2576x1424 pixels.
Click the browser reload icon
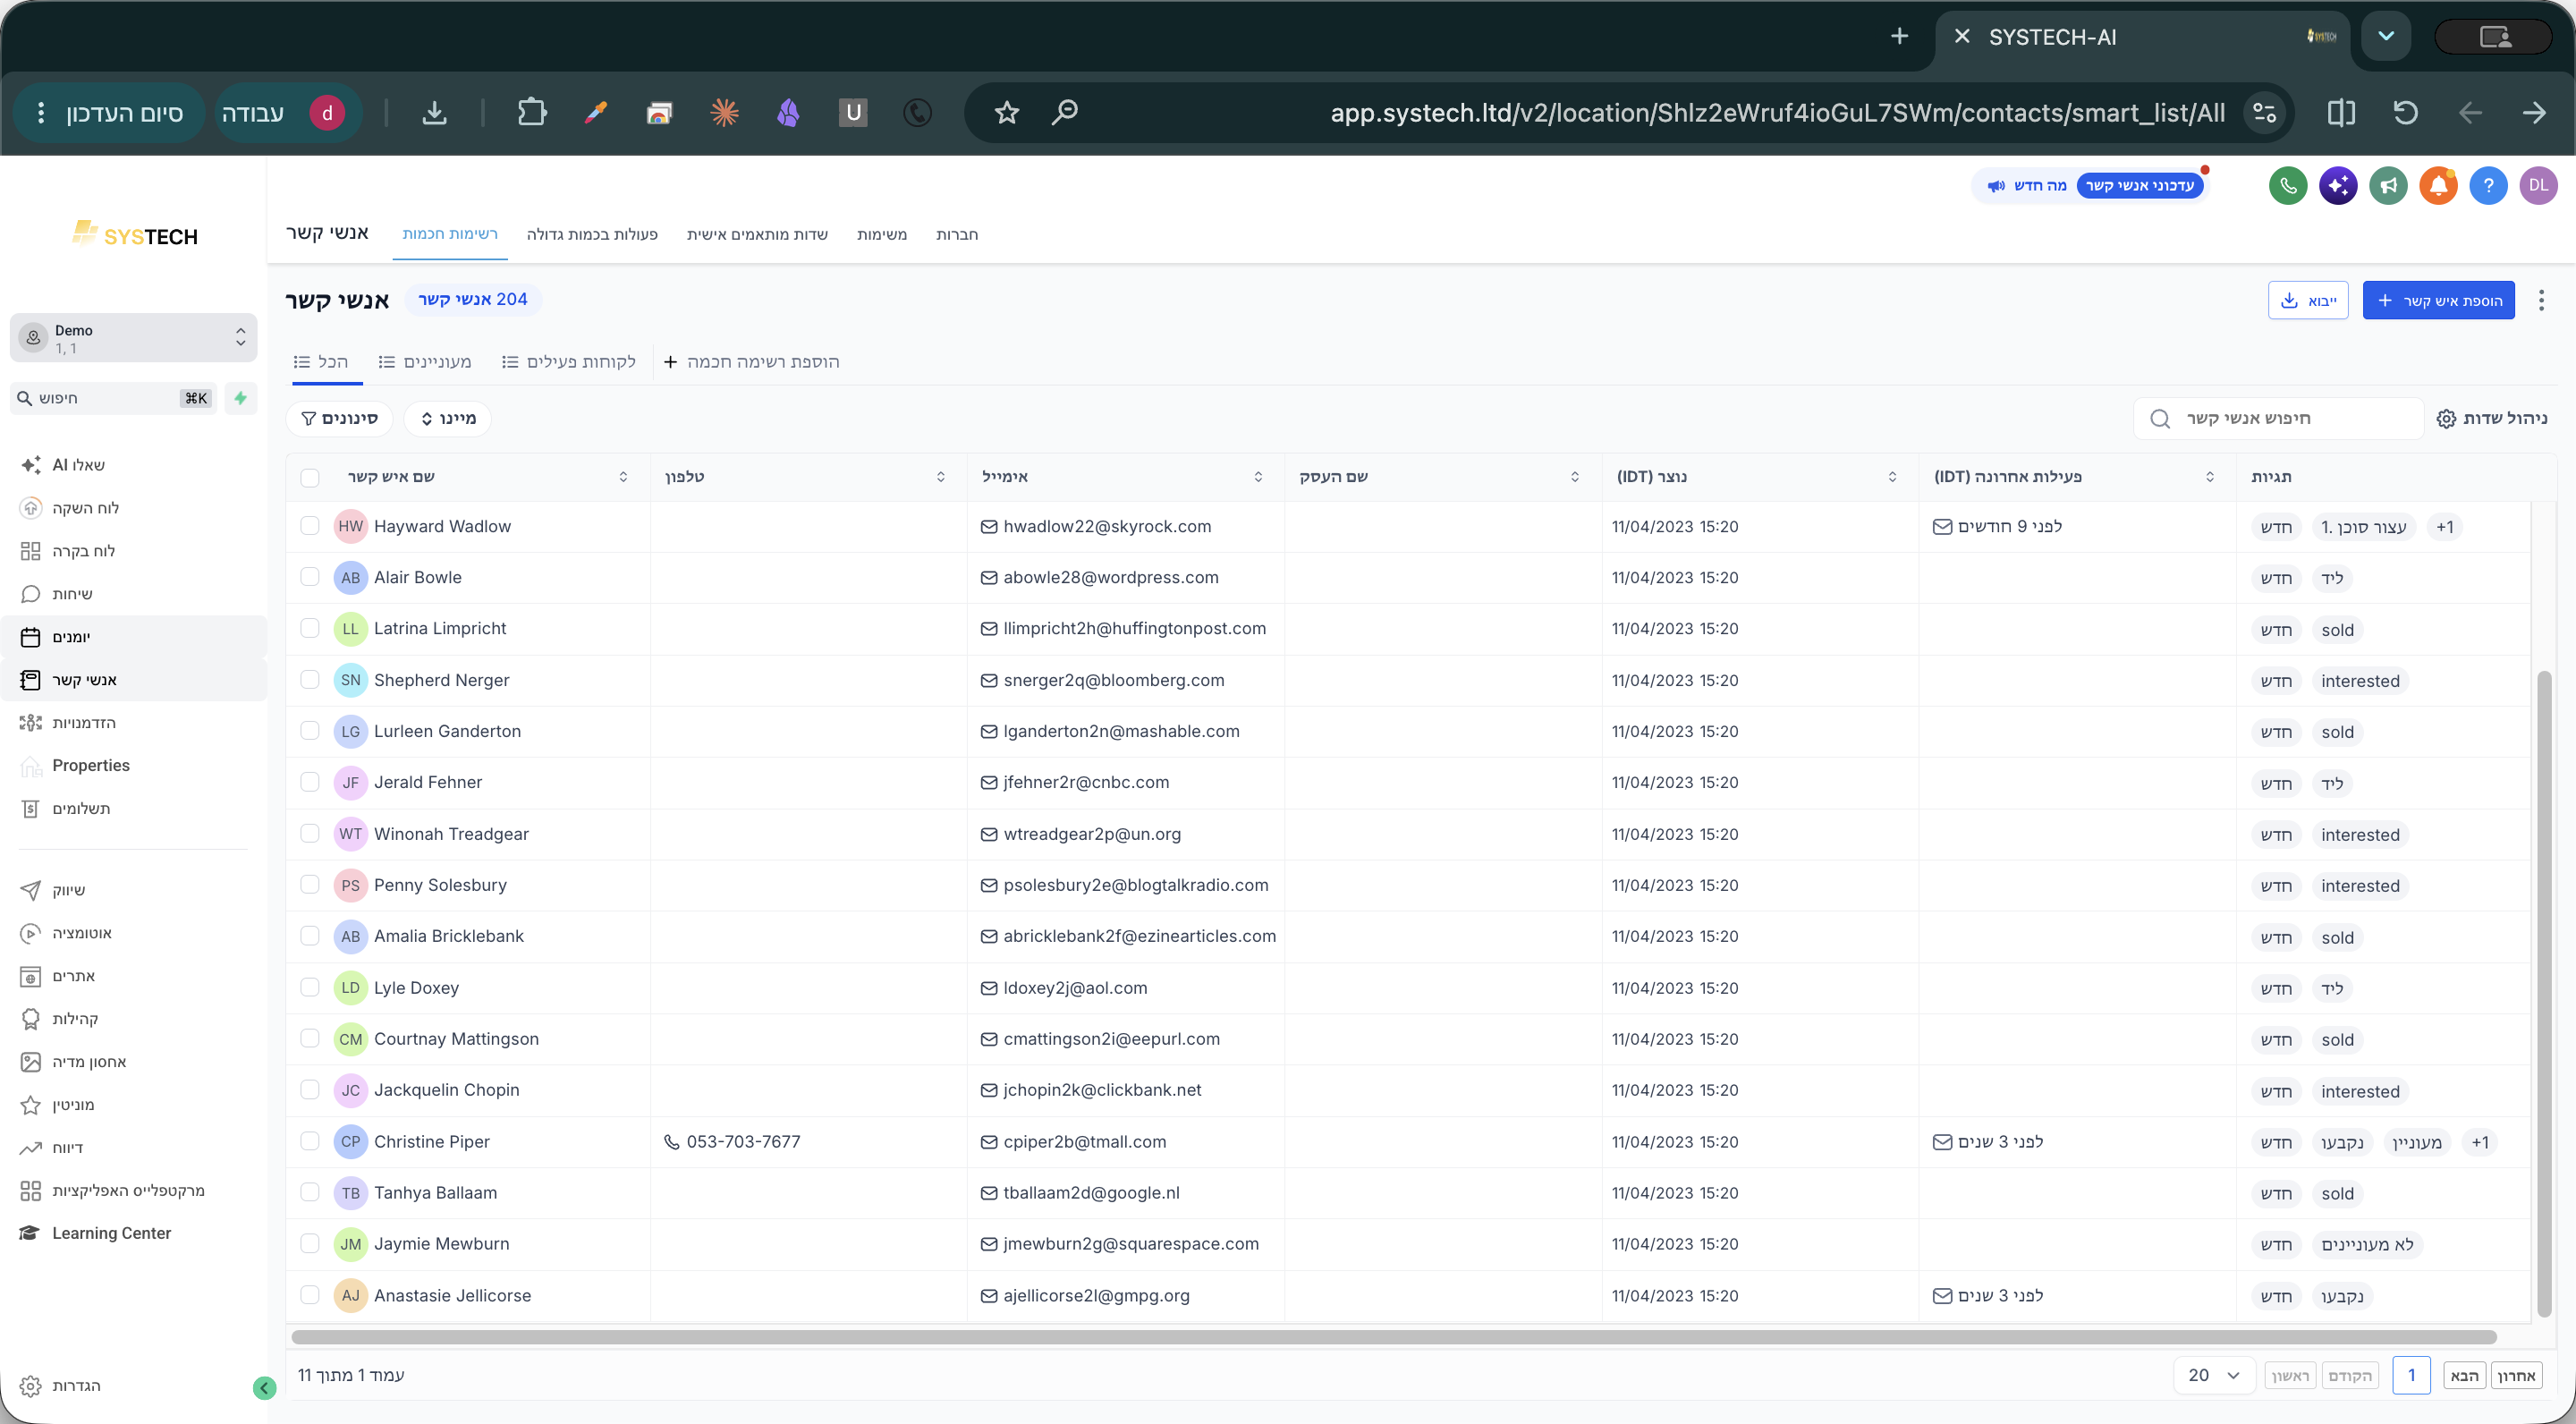(x=2405, y=113)
